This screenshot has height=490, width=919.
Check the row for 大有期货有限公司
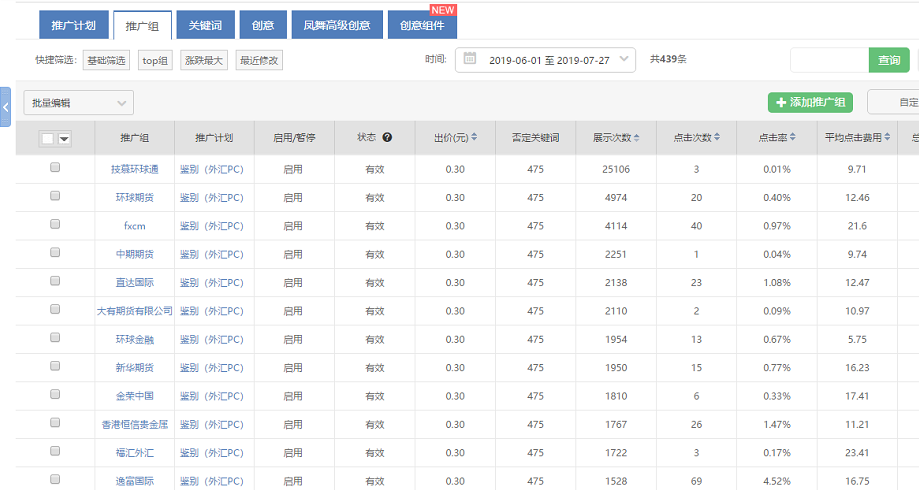tap(55, 309)
